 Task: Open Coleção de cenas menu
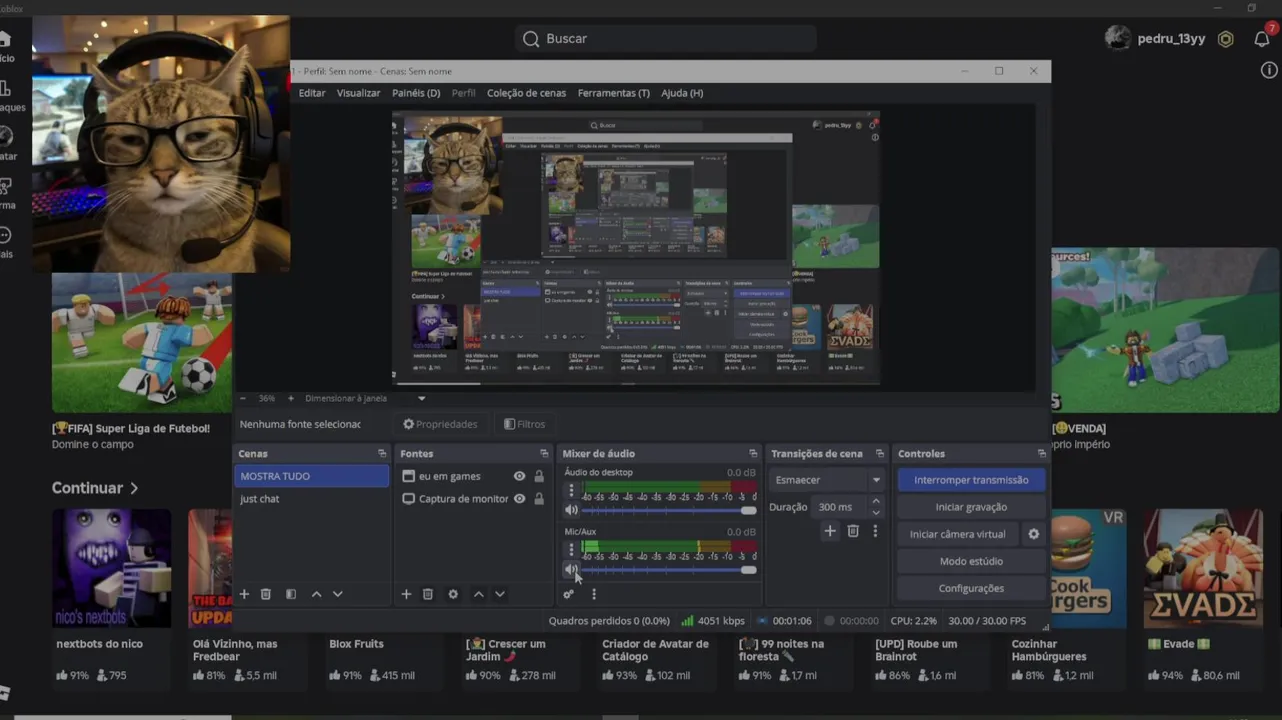tap(526, 93)
